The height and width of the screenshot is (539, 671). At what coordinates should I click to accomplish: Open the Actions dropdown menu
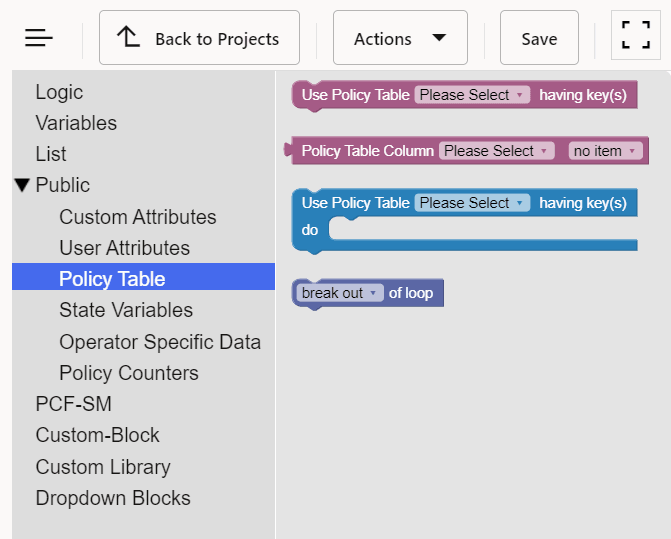(400, 38)
